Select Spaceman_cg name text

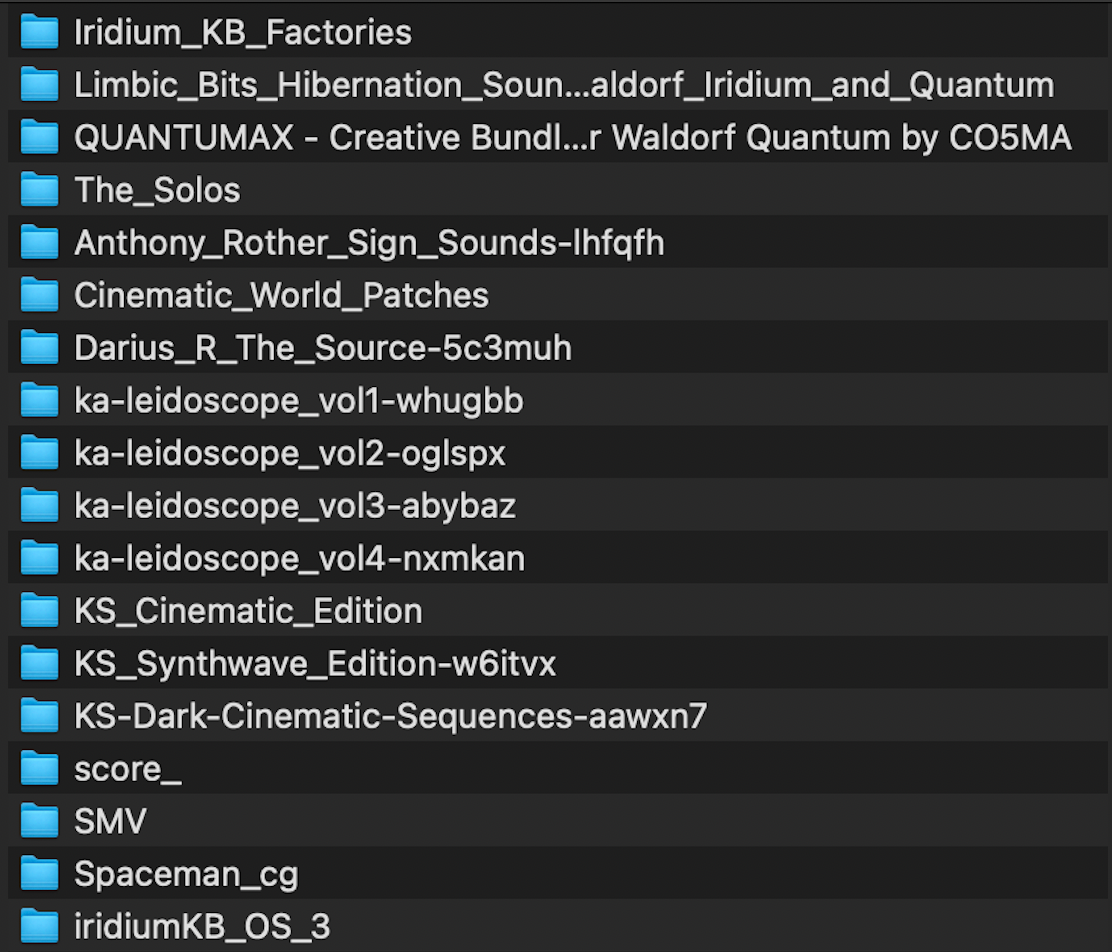point(187,875)
